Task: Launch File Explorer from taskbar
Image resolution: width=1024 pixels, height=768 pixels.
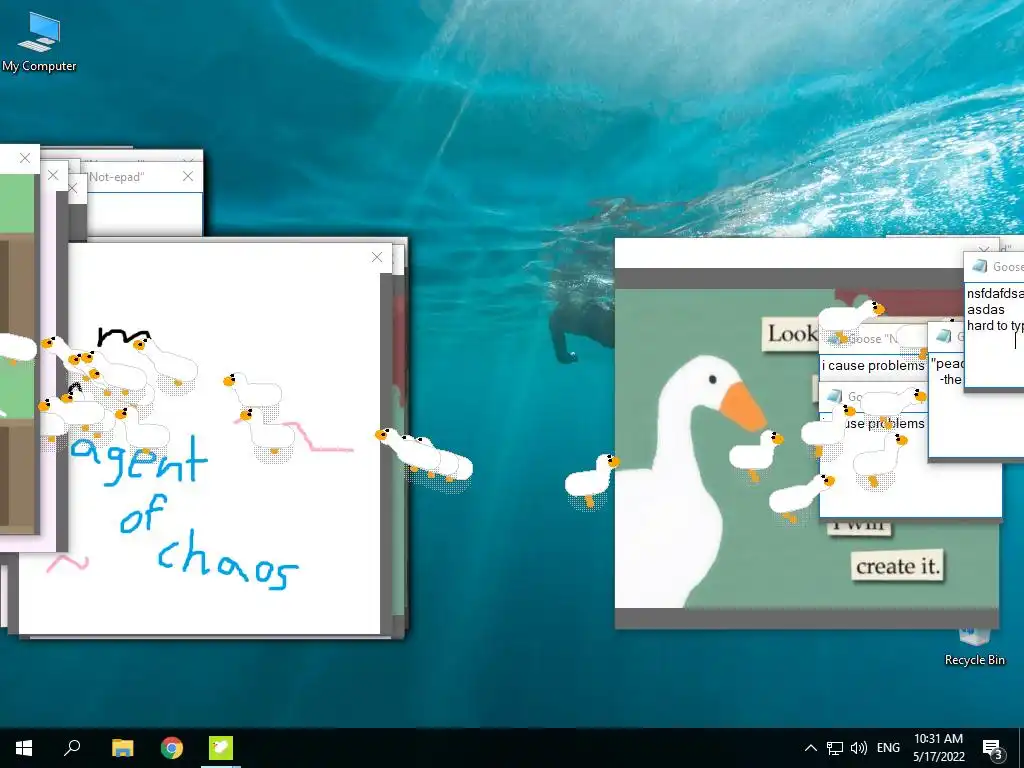Action: [x=122, y=748]
